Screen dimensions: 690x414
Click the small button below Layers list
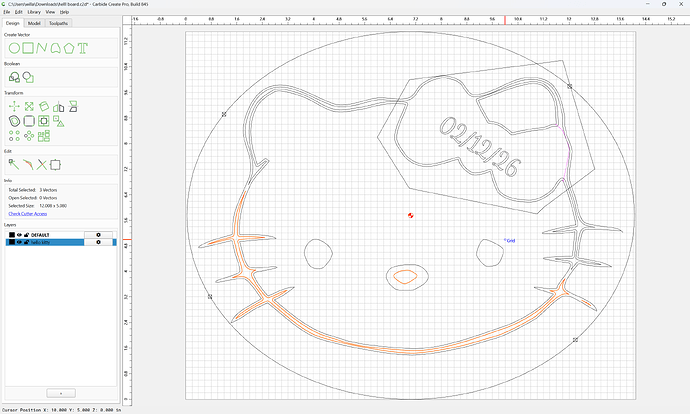coord(61,393)
